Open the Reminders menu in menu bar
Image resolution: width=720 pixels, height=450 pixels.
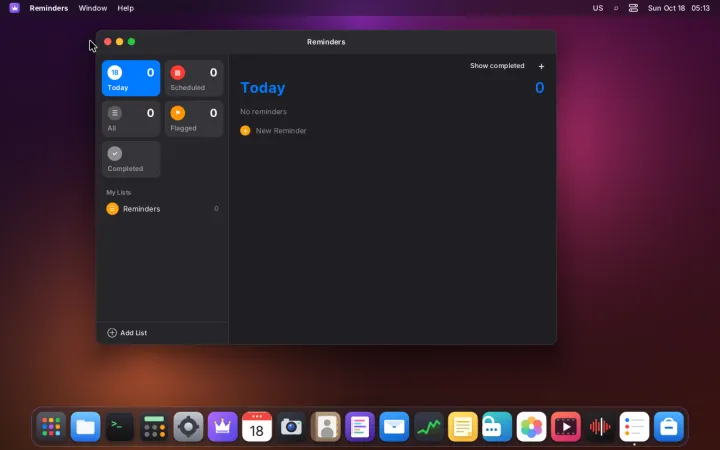pos(49,8)
